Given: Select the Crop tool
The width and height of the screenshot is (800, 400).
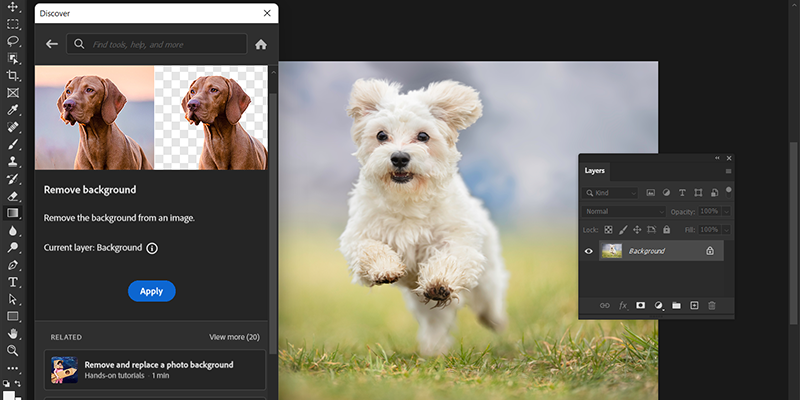Looking at the screenshot, I should pyautogui.click(x=13, y=76).
